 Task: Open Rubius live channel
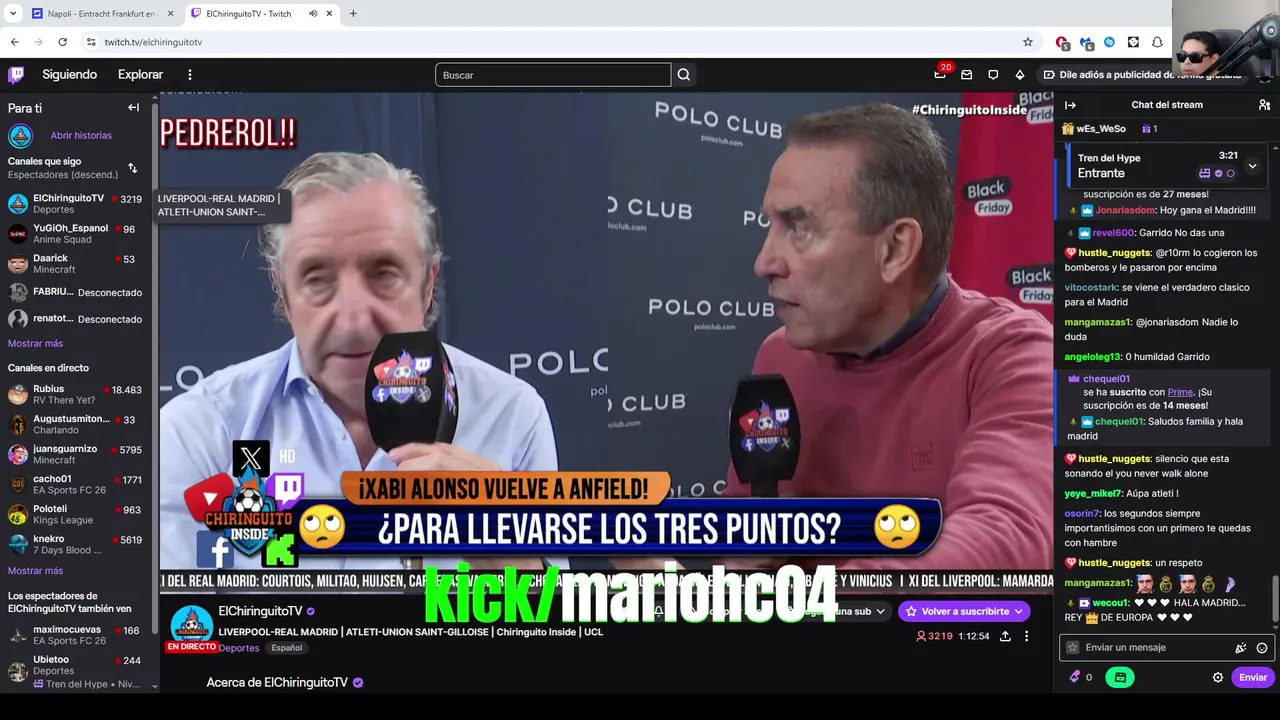pos(75,394)
